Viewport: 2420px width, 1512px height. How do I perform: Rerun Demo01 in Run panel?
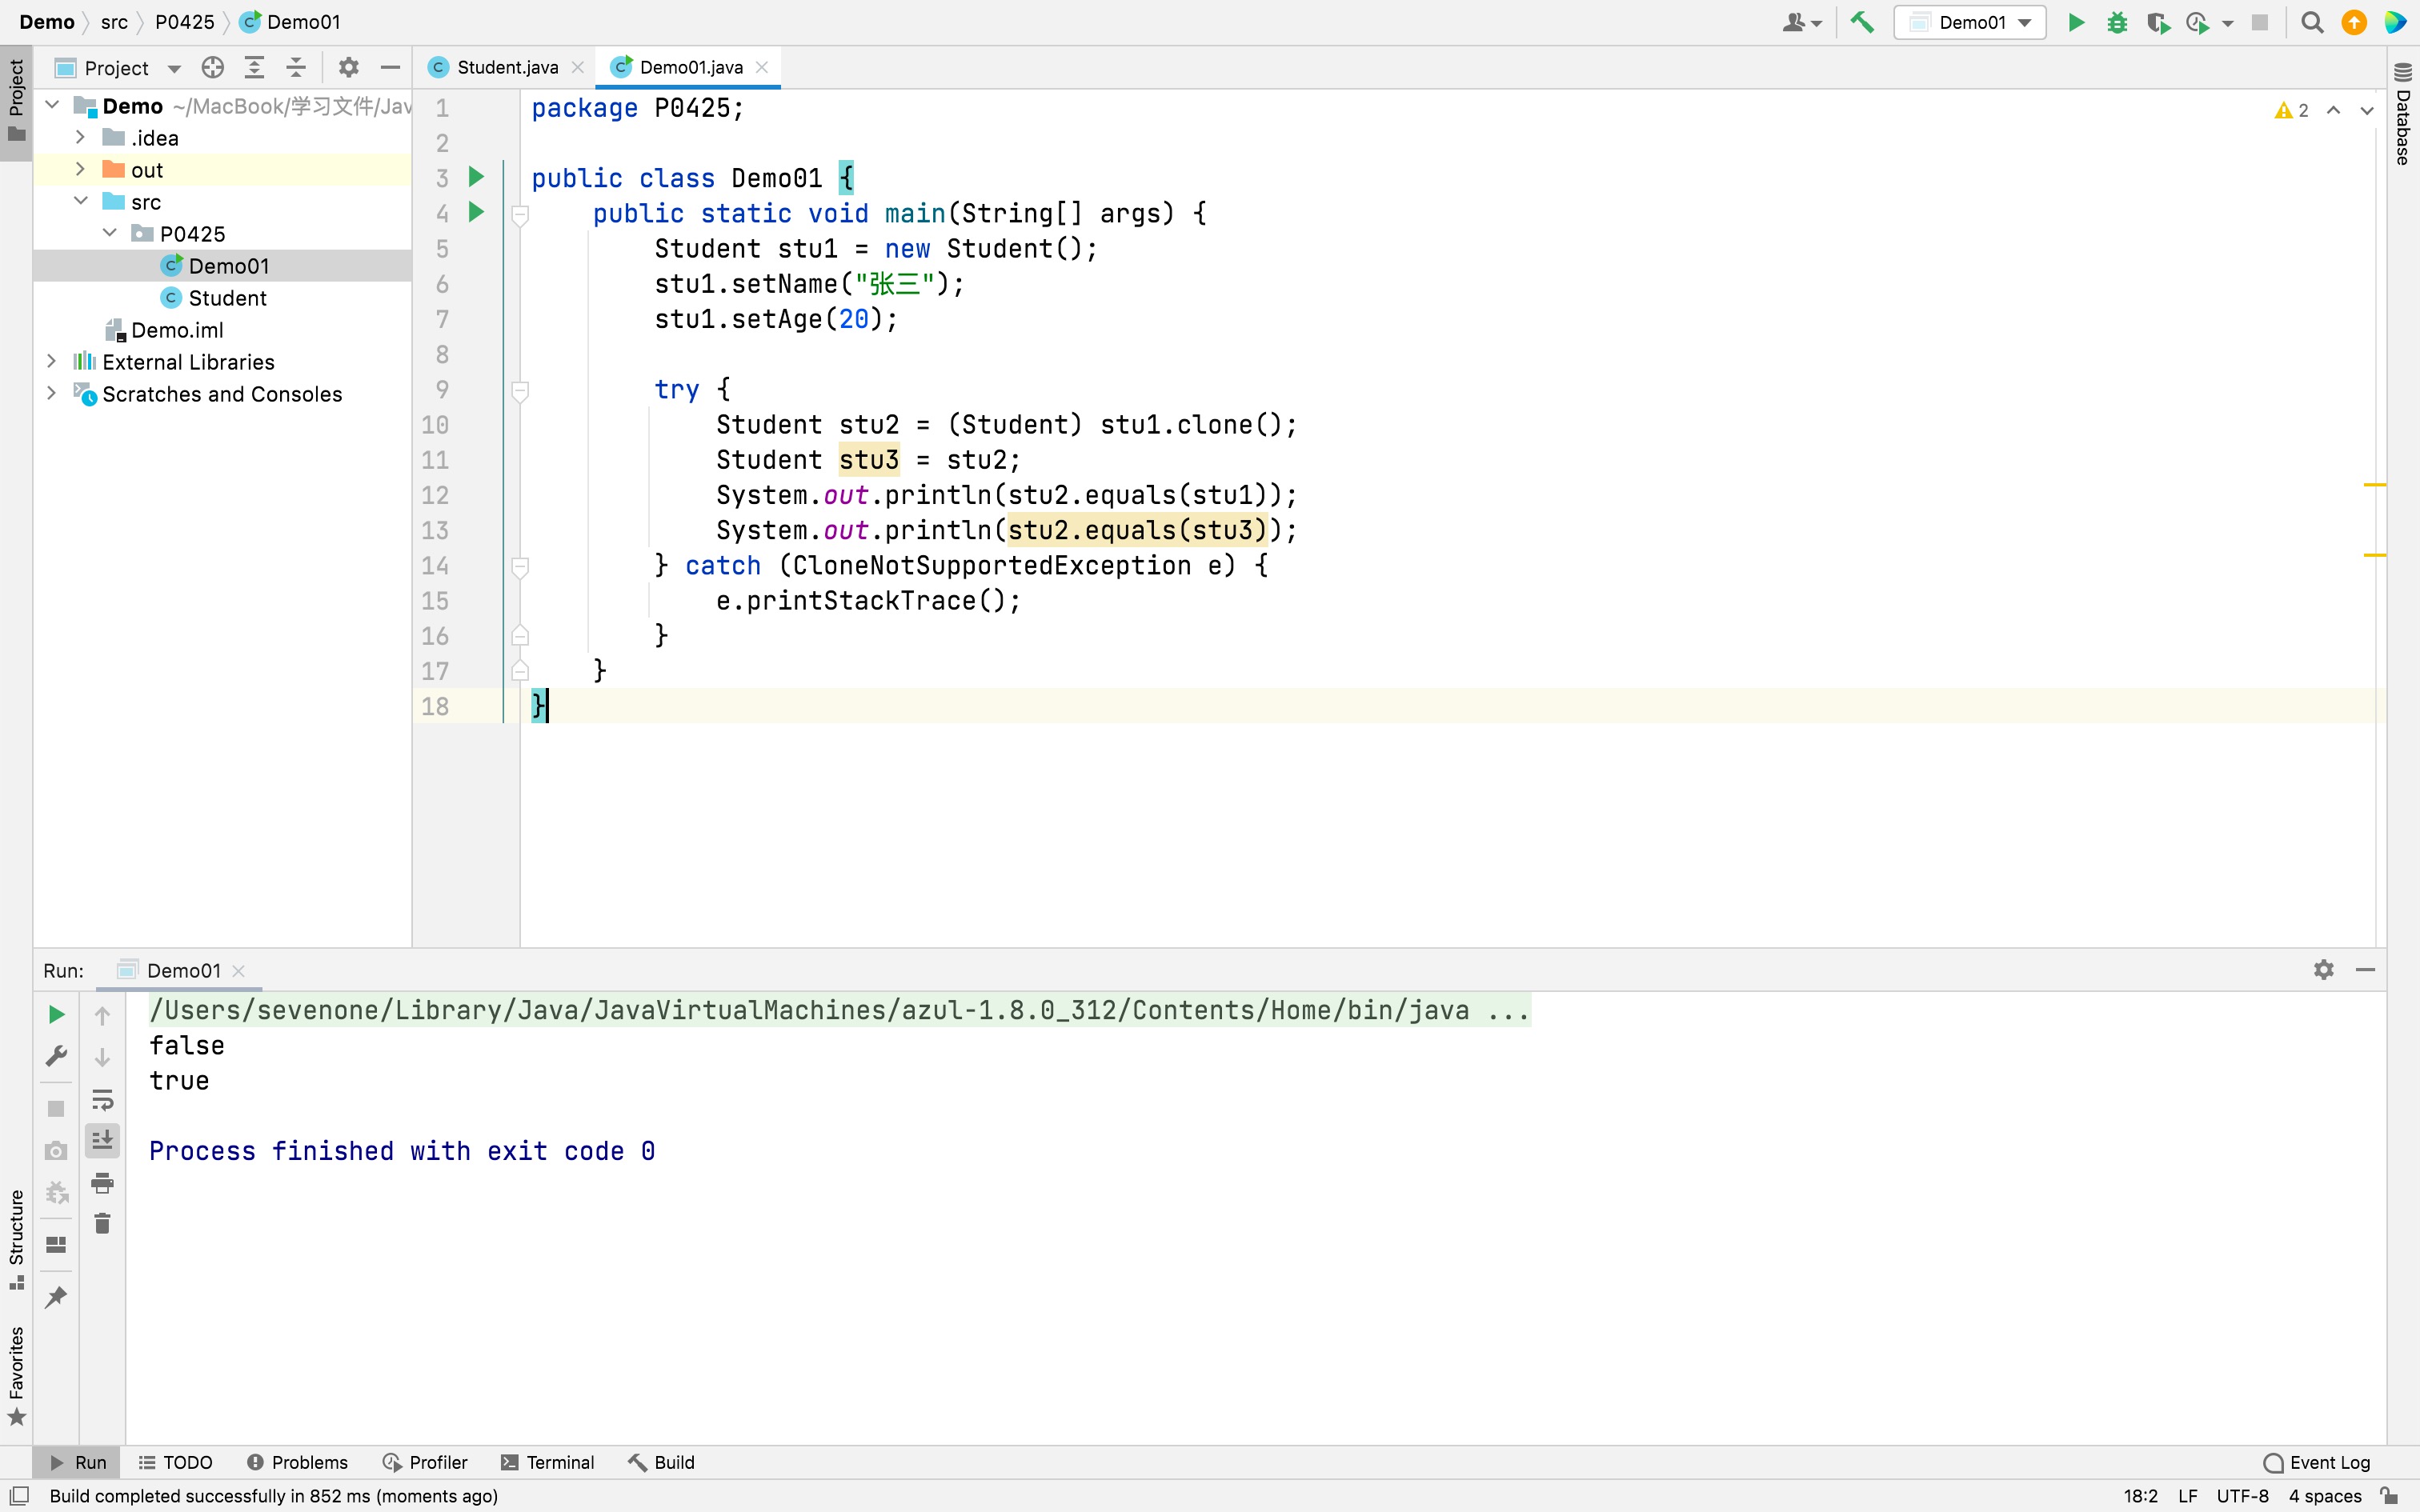(56, 1015)
